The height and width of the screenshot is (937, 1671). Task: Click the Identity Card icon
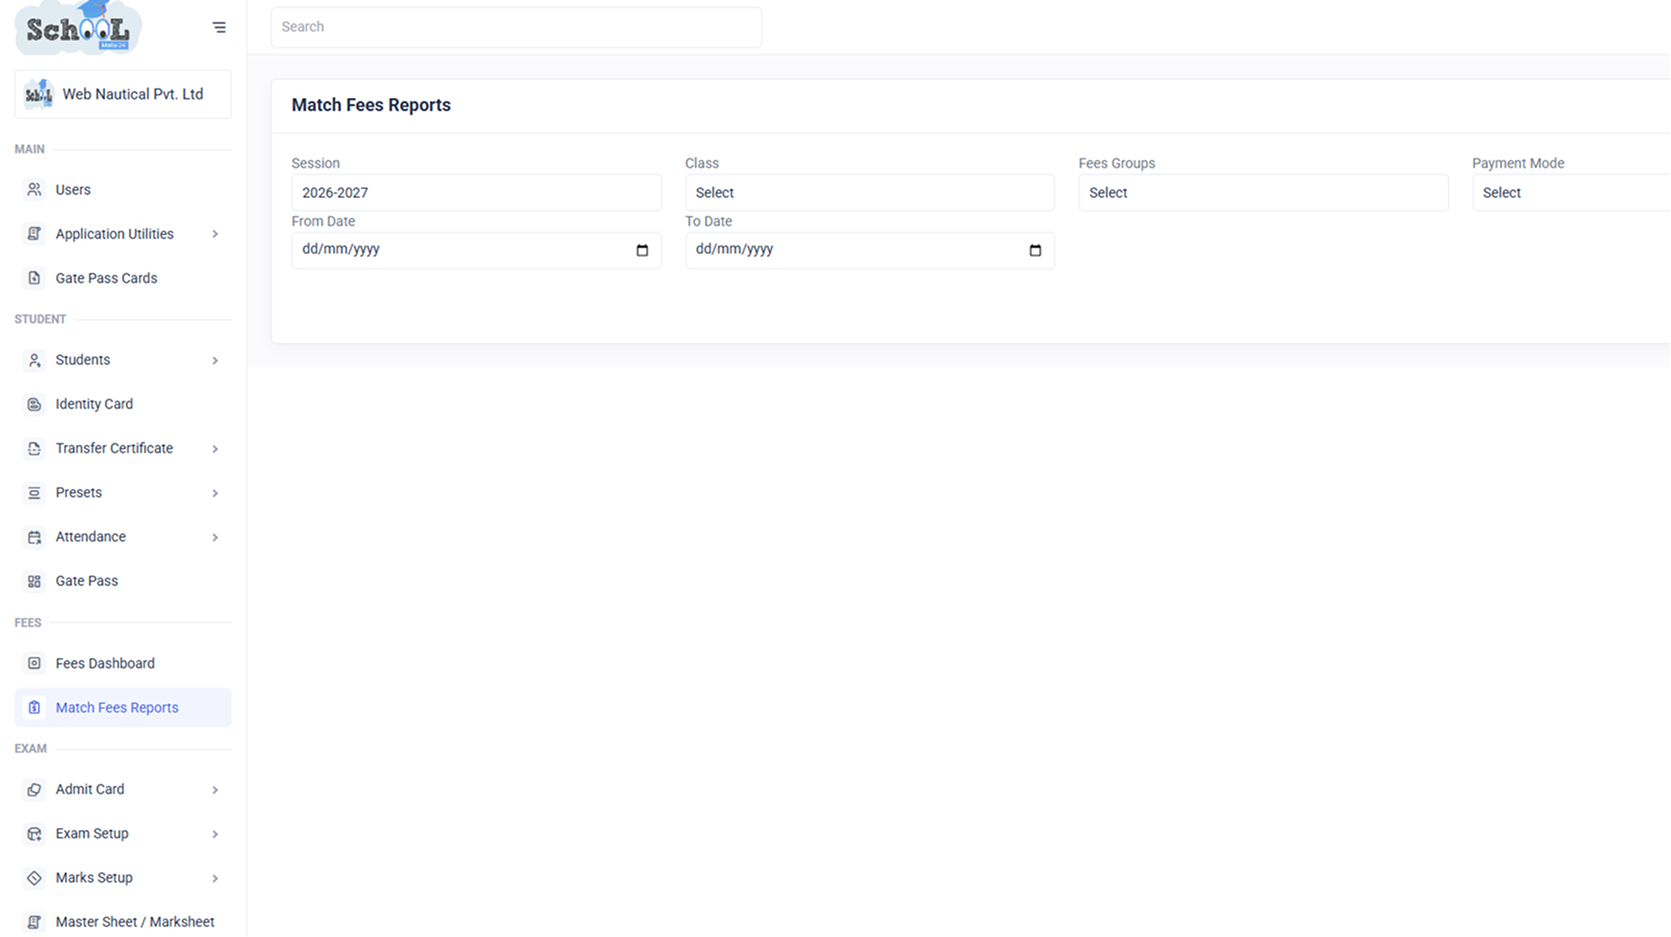tap(34, 404)
